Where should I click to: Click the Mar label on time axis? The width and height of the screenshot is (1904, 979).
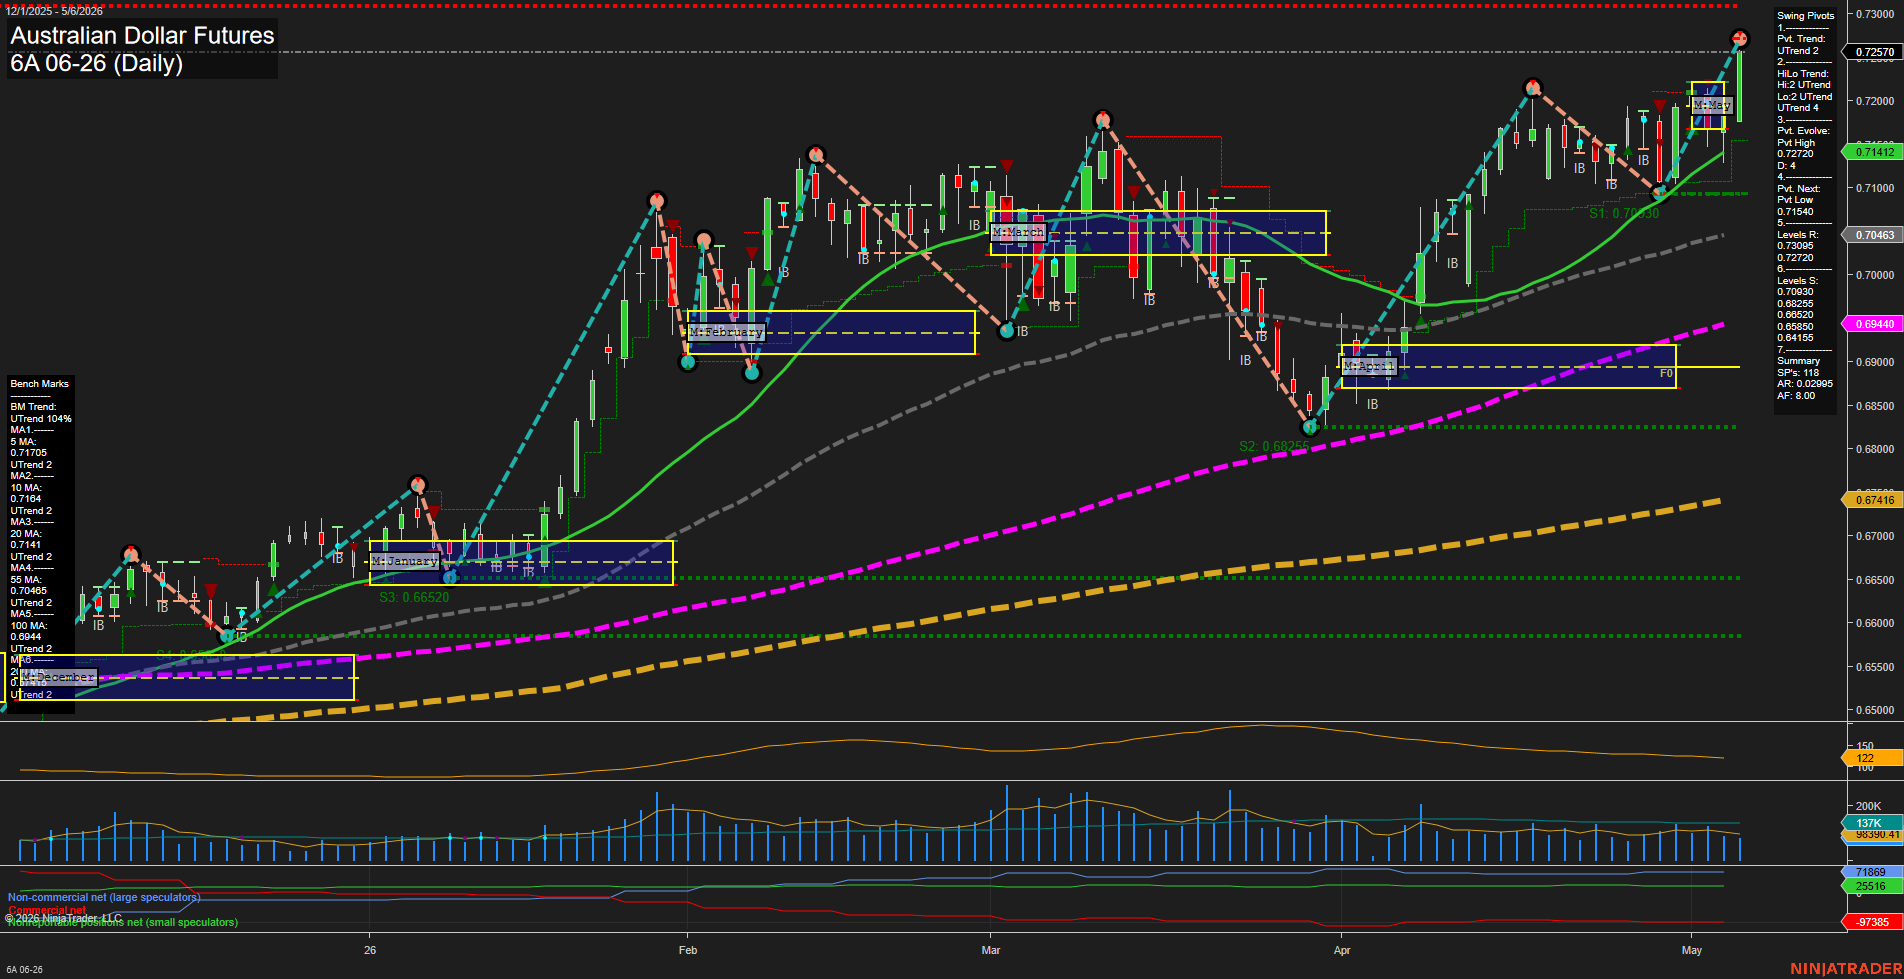coord(991,950)
